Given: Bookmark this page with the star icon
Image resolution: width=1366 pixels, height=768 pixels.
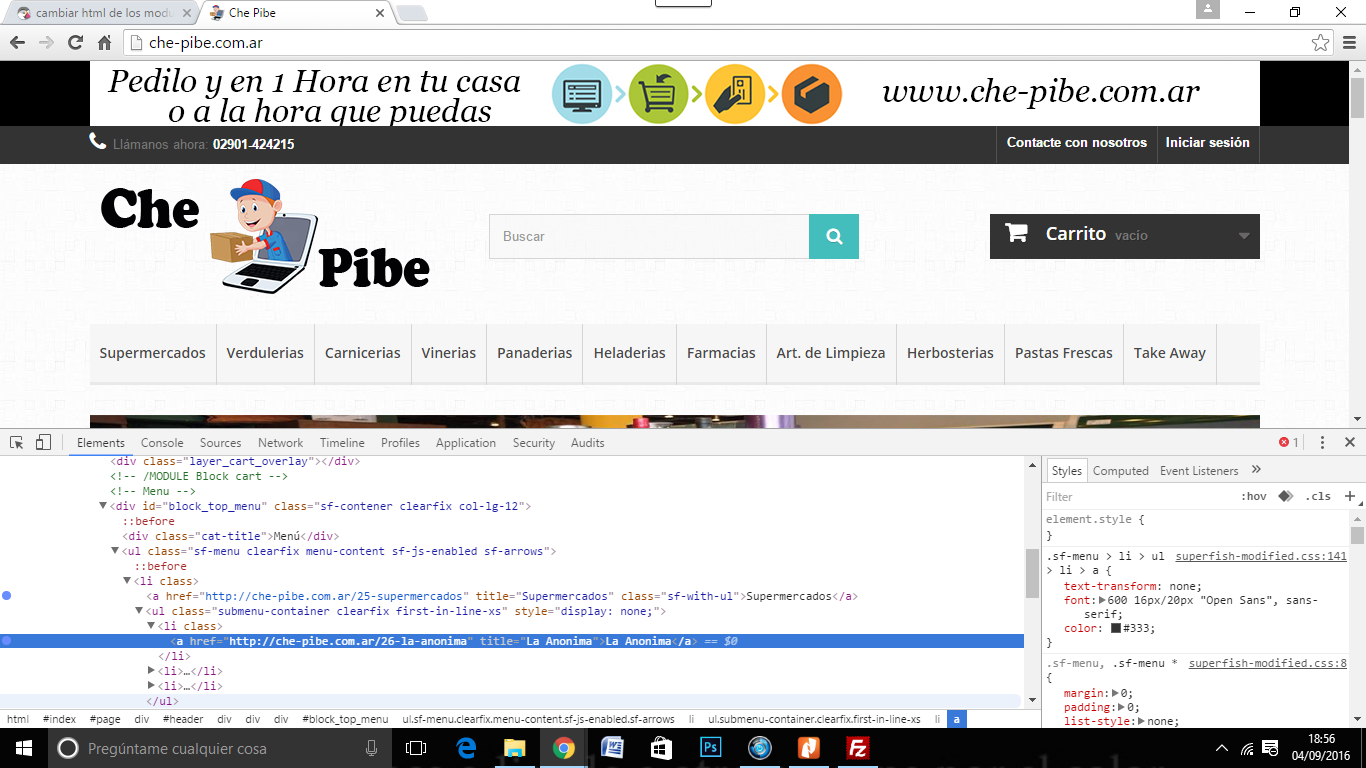Looking at the screenshot, I should [x=1321, y=43].
